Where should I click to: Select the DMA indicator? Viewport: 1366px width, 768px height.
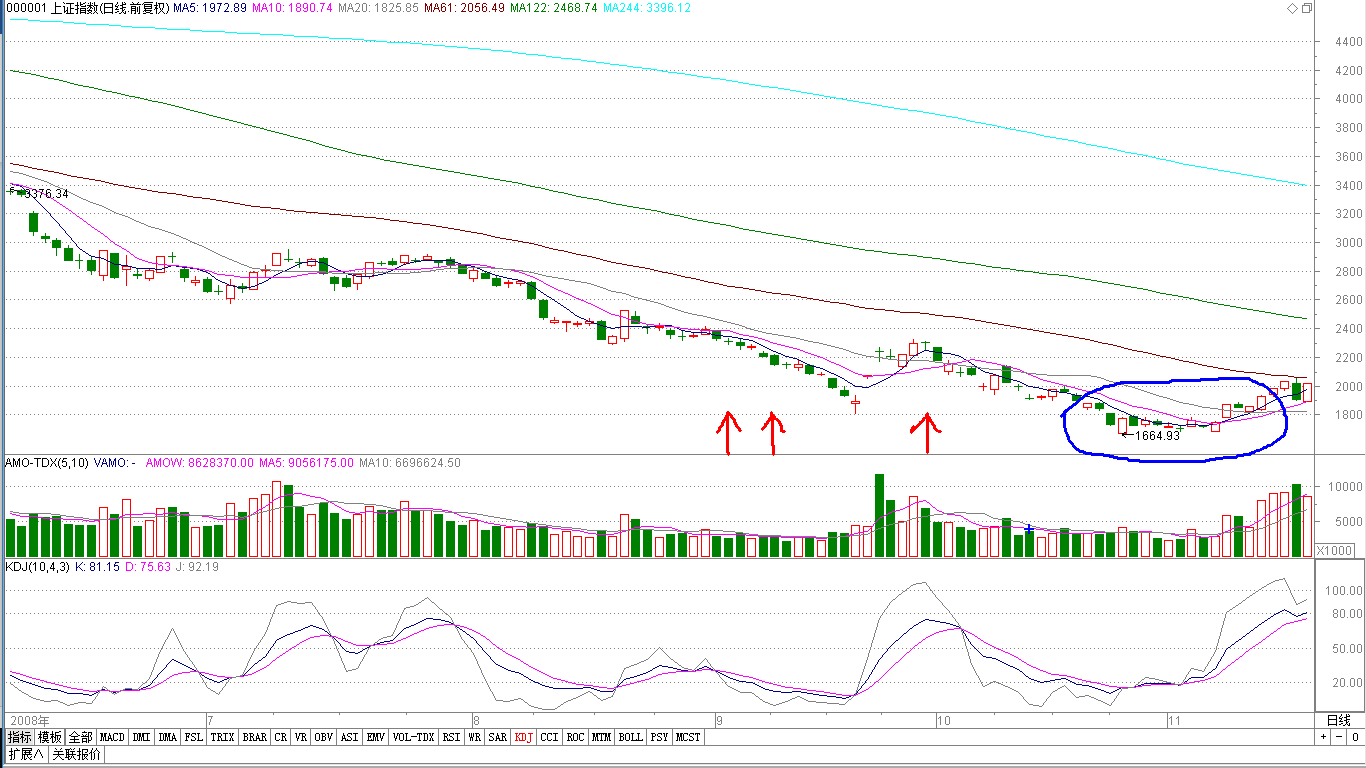click(167, 737)
